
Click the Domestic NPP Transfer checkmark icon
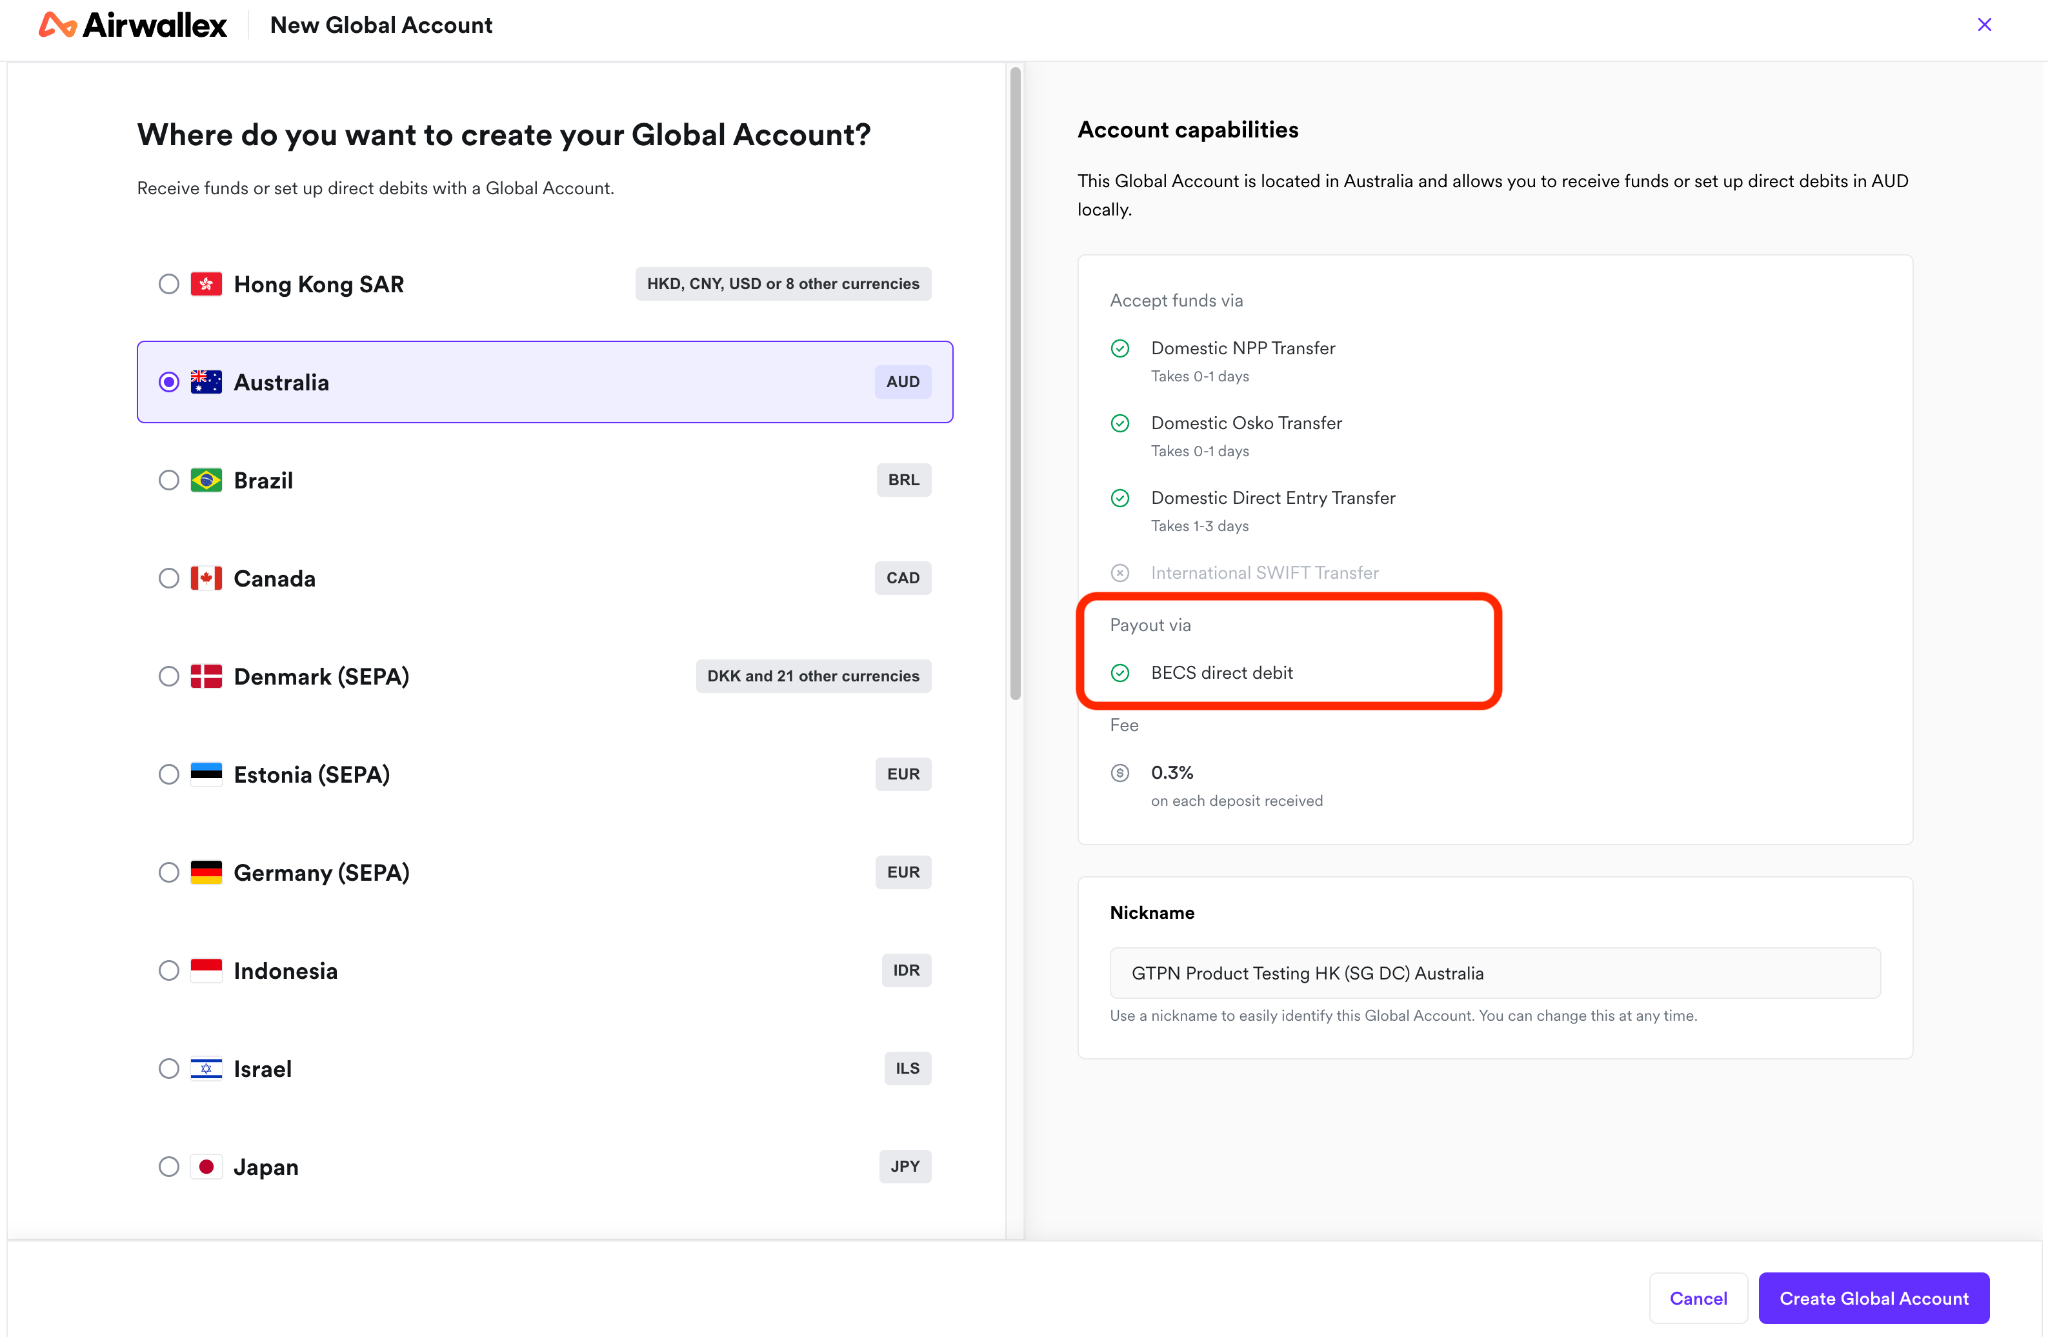[1120, 348]
